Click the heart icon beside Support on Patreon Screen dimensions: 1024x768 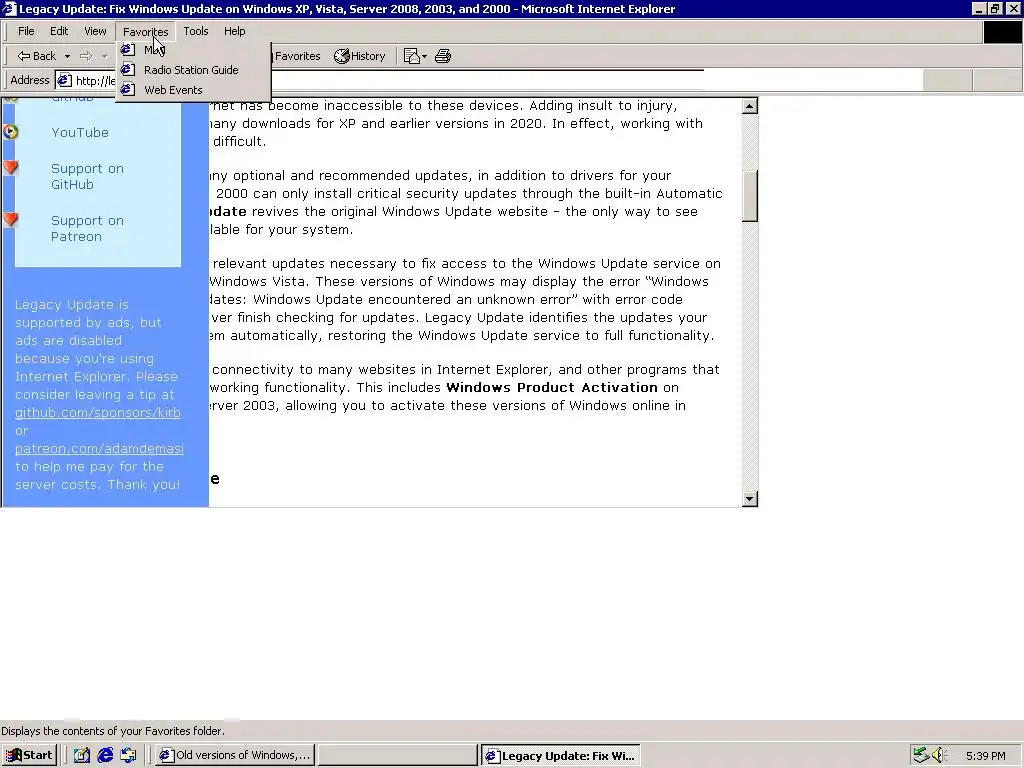click(x=10, y=219)
